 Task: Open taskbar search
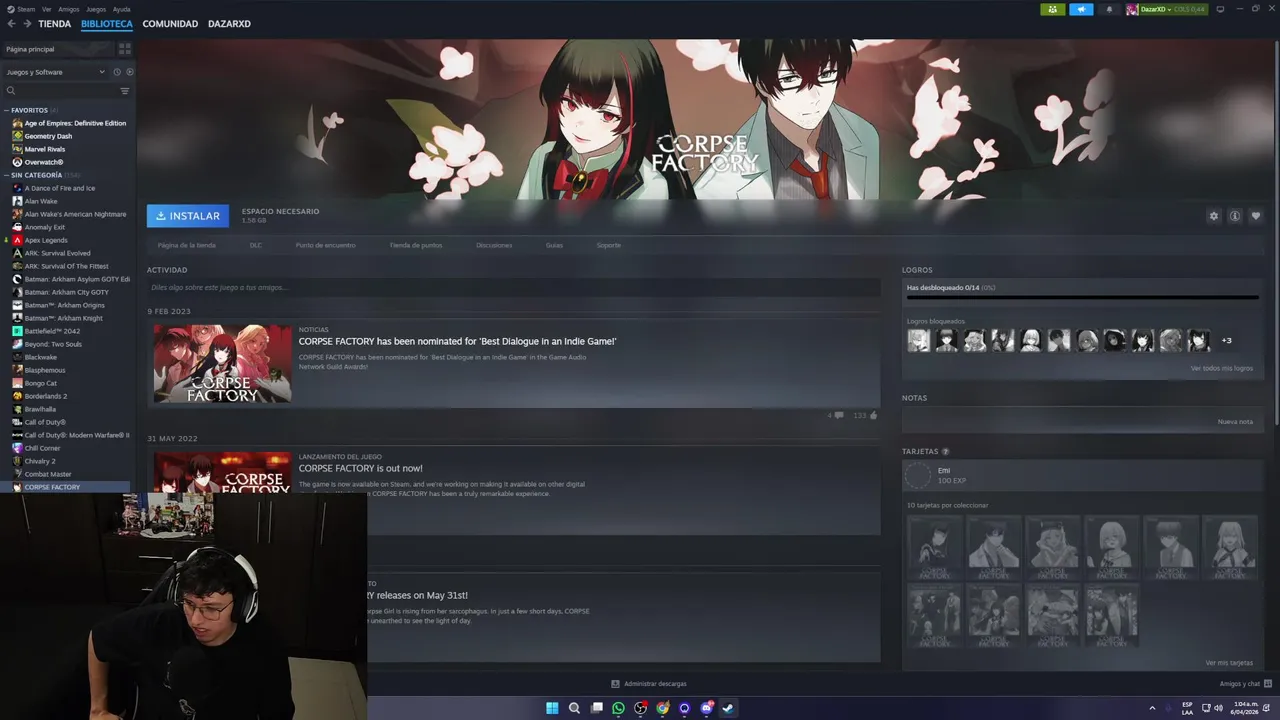tap(574, 708)
